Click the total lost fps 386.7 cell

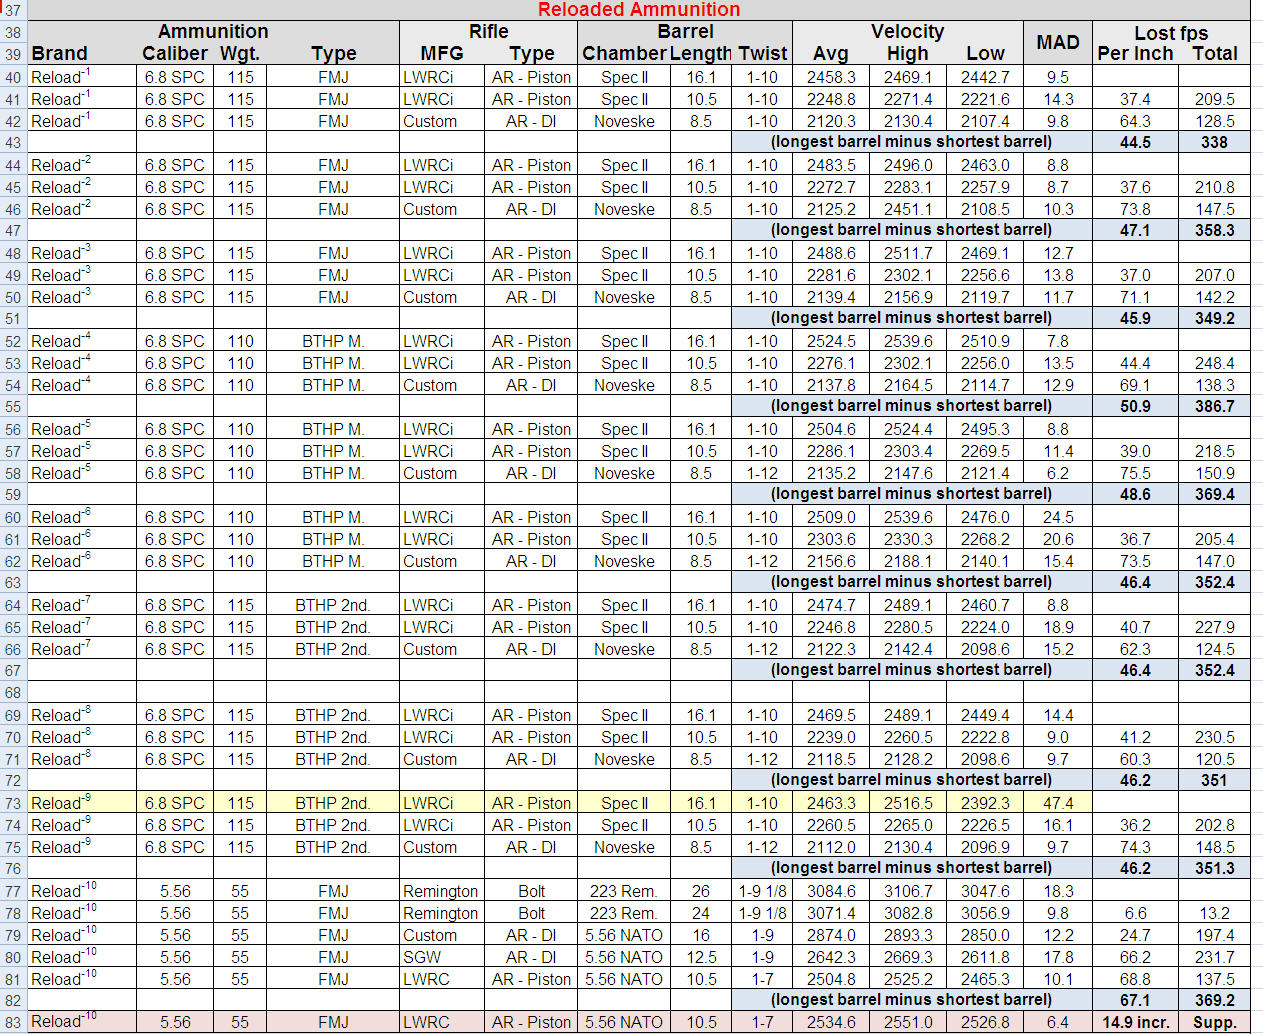1214,406
